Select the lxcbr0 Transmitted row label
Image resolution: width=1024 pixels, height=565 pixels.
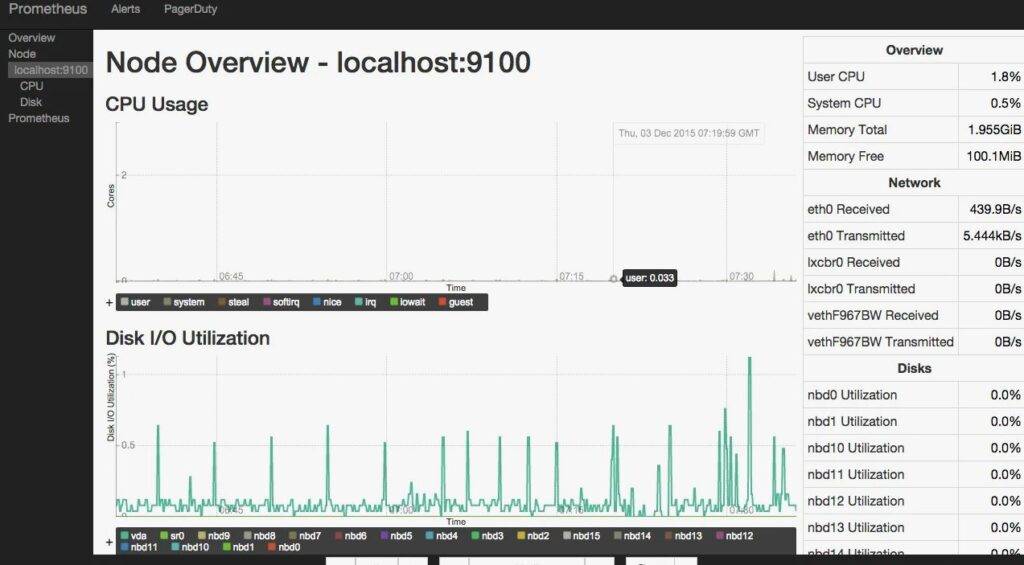point(861,289)
